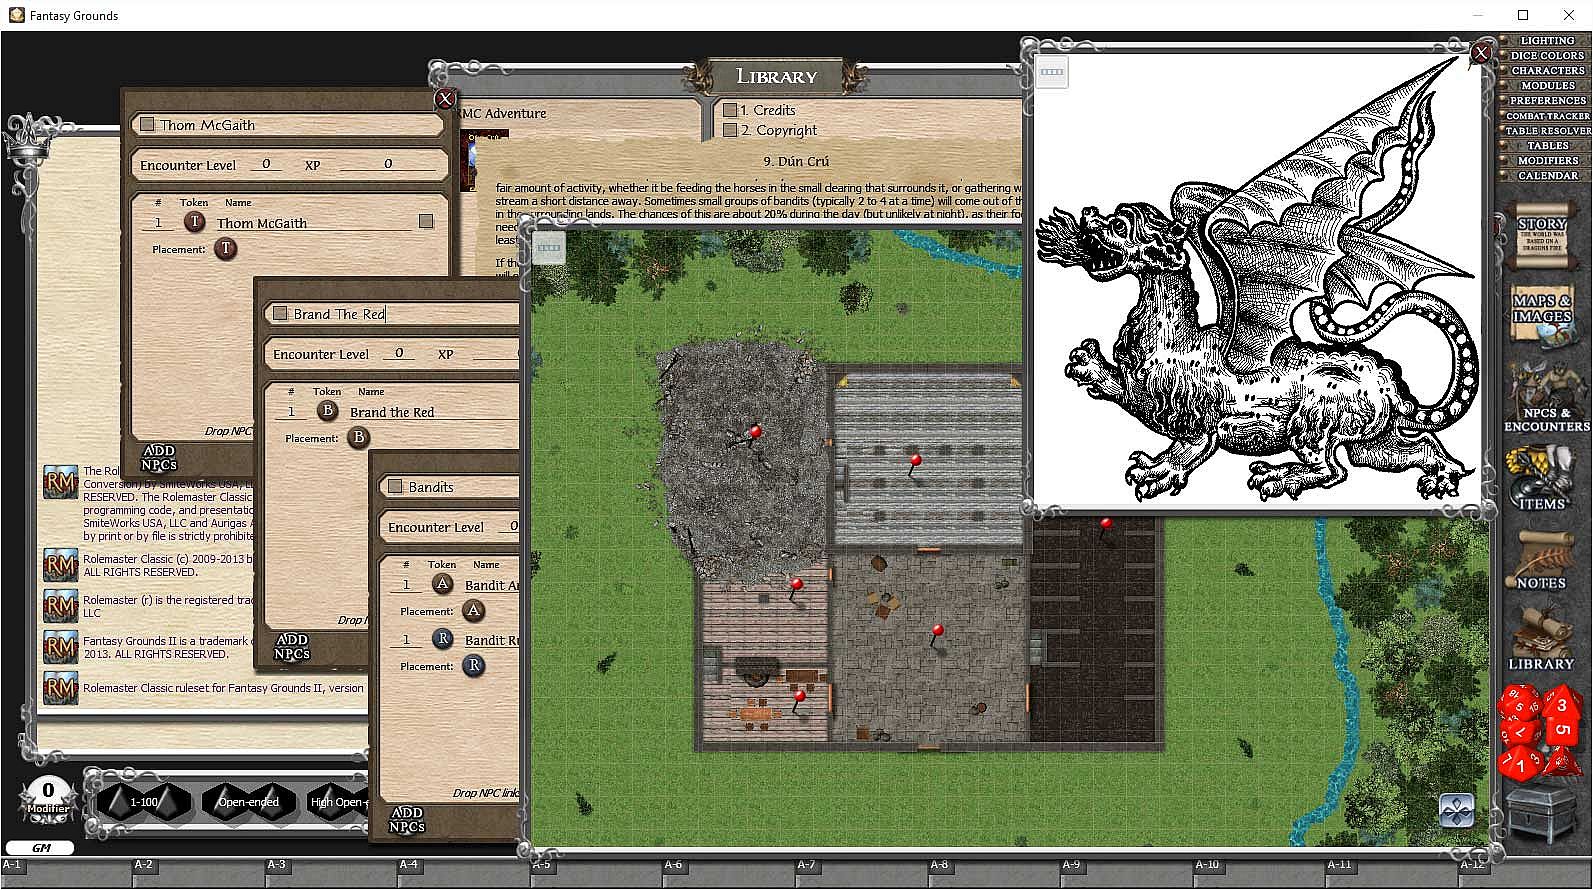Toggle the checkbox at the end of Thom McGaith's NPC row
This screenshot has height=890, width=1593.
(426, 221)
